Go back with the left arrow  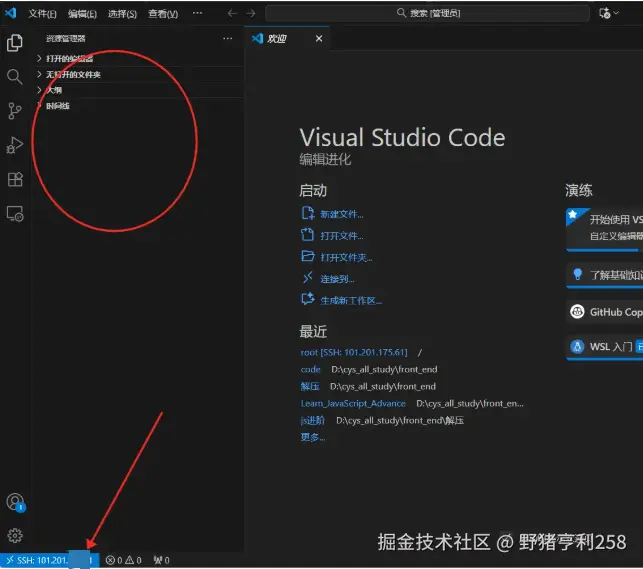click(x=232, y=14)
